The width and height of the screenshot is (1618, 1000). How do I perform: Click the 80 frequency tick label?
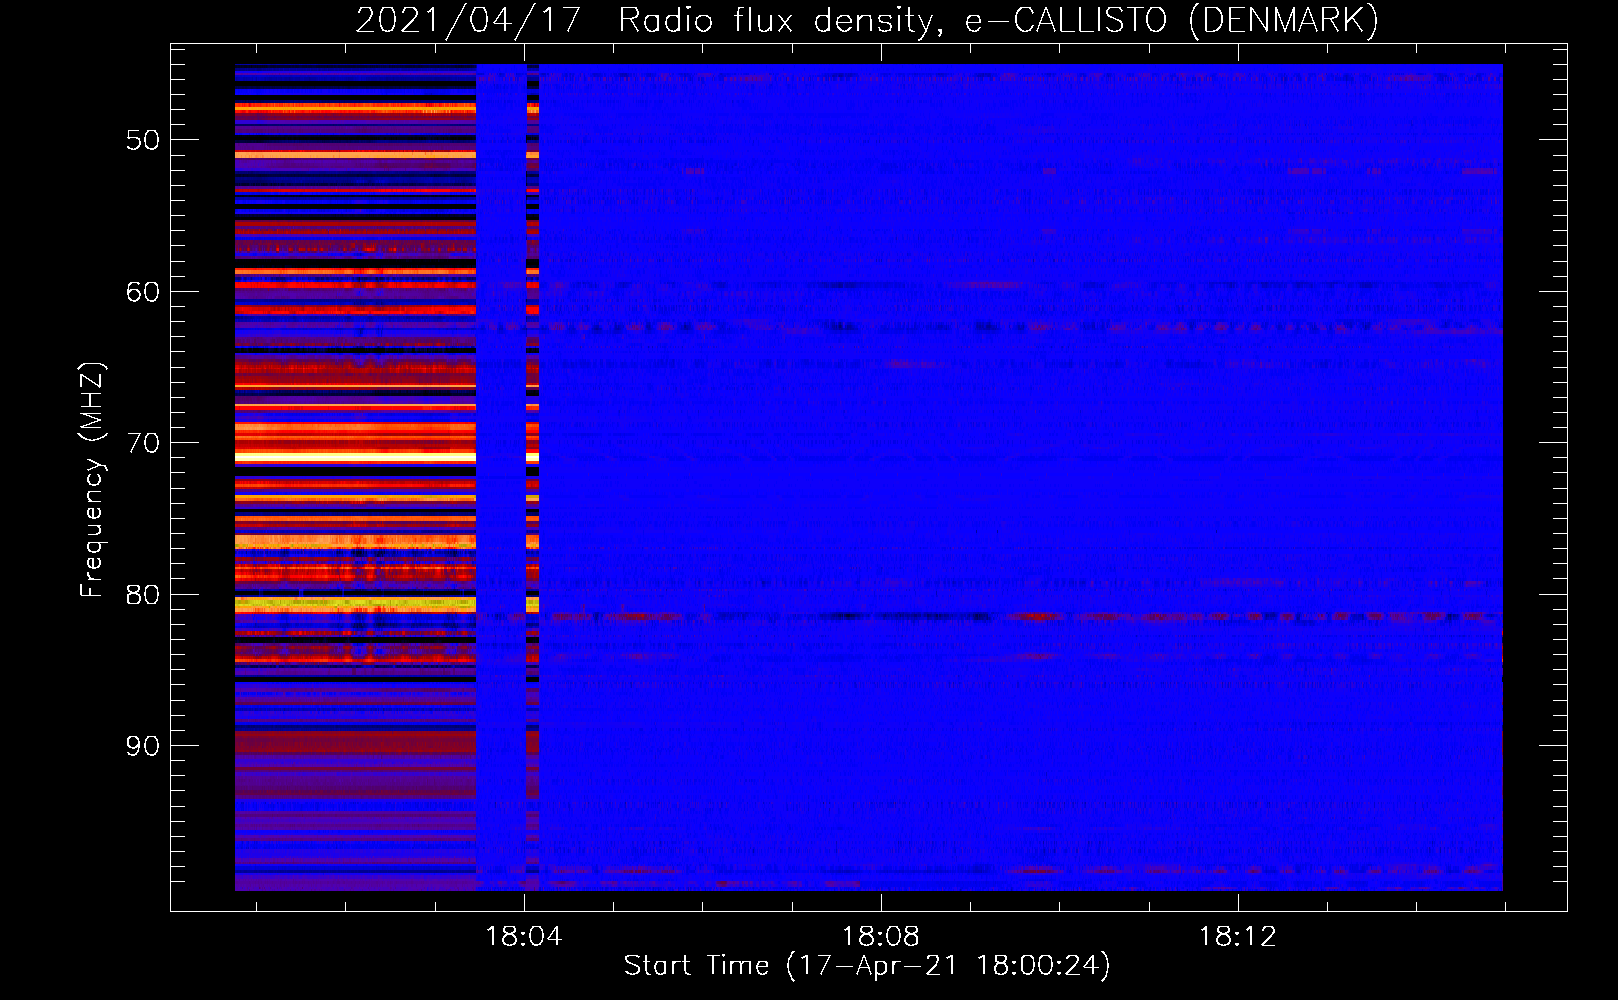tap(143, 594)
